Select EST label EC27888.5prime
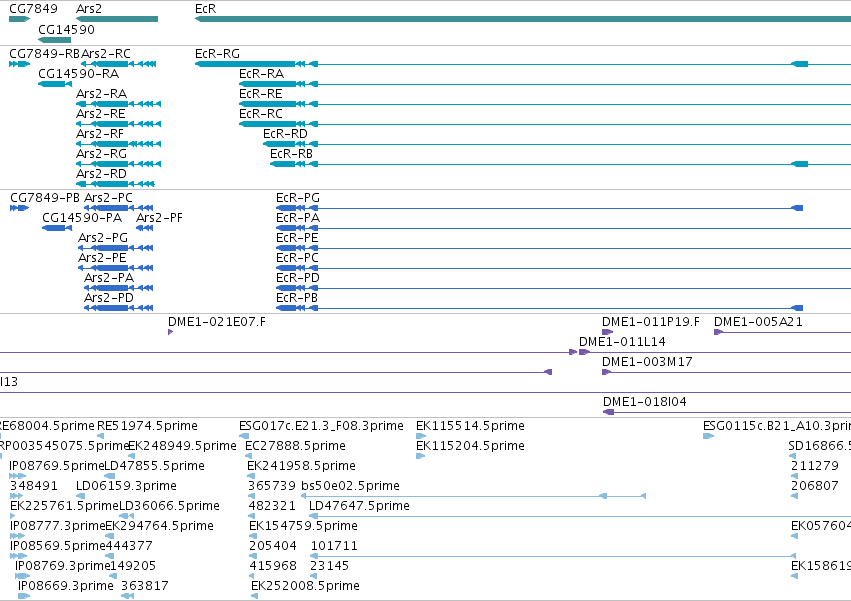The height and width of the screenshot is (601, 851). (x=295, y=447)
